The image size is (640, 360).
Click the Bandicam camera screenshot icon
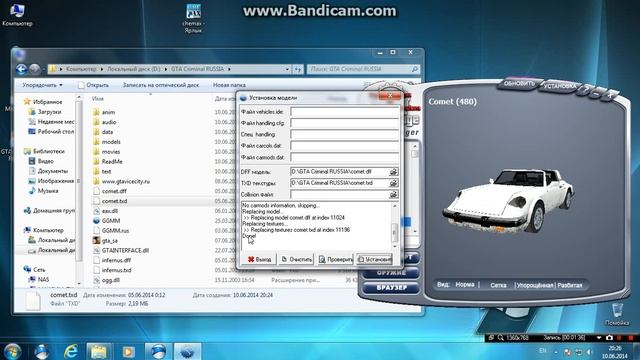point(609,338)
